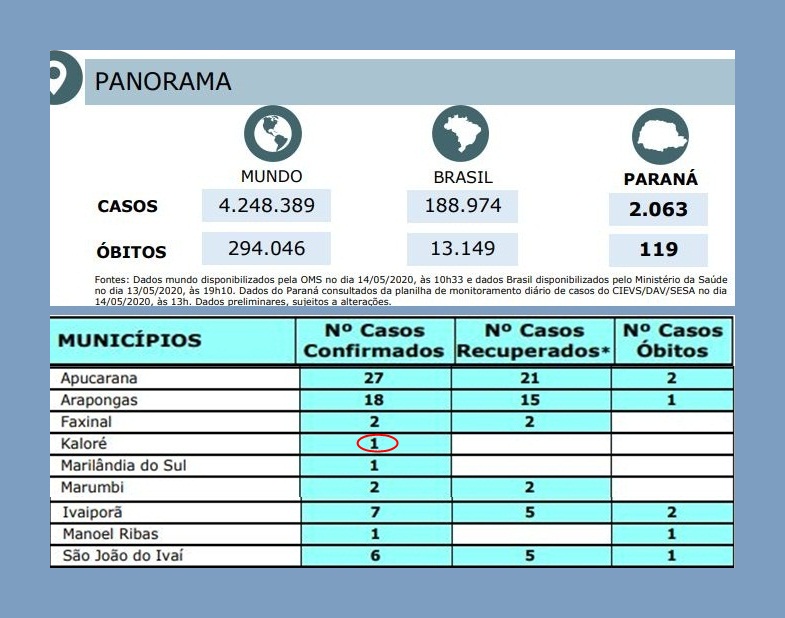Click Apucarana deaths value 2

pyautogui.click(x=672, y=378)
